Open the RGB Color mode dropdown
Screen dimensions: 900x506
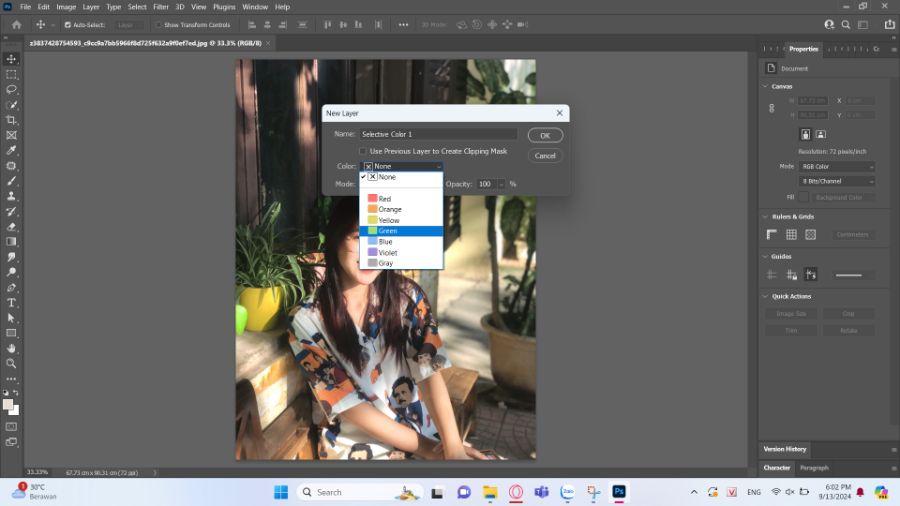coord(837,166)
